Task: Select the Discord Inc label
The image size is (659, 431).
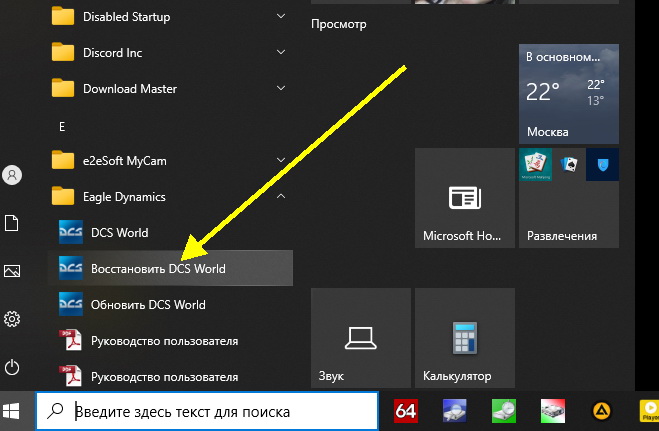Action: [x=112, y=53]
